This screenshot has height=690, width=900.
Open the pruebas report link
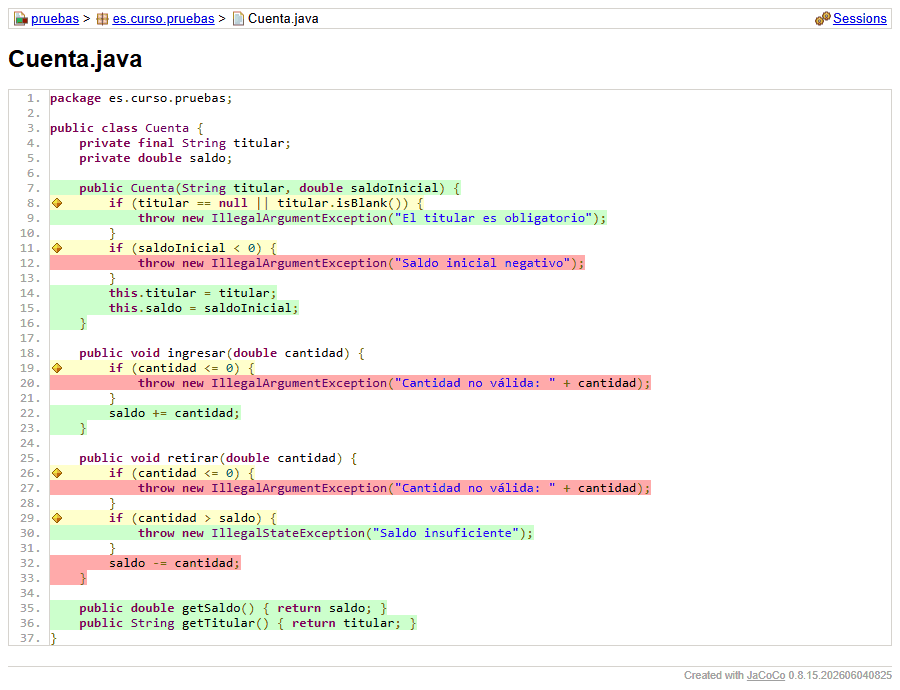[x=55, y=19]
